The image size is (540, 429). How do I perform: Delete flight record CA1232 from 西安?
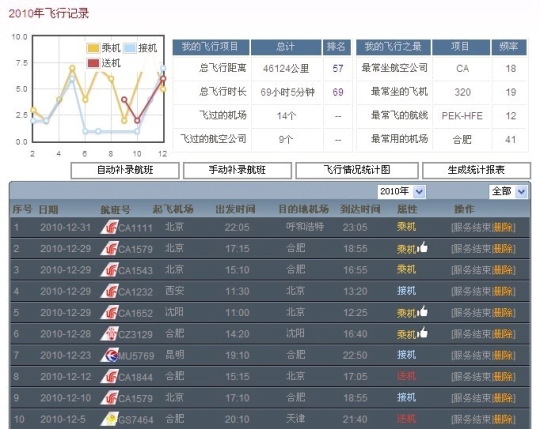(x=503, y=292)
